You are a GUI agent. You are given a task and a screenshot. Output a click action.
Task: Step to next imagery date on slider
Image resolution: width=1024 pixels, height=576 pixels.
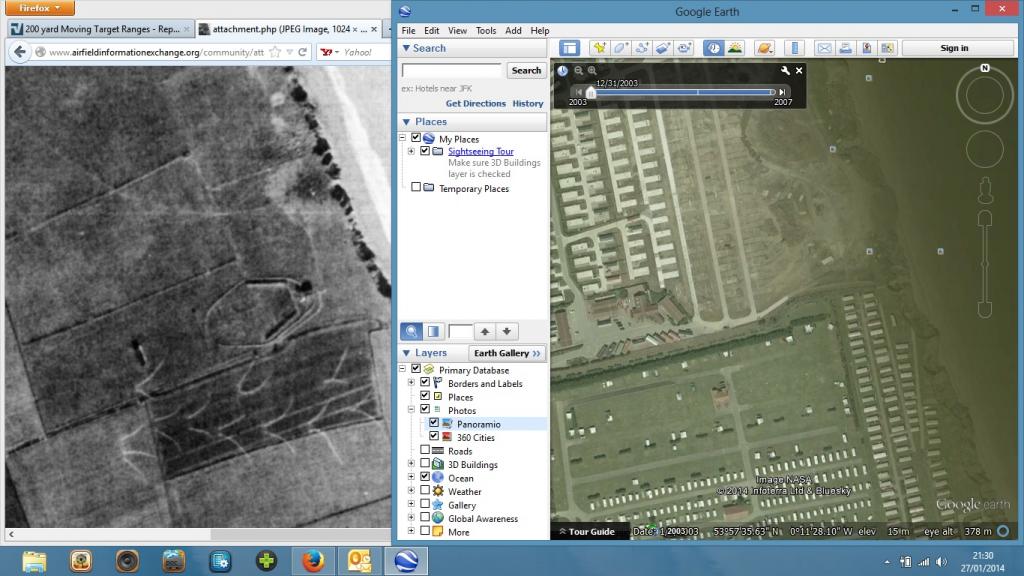tap(782, 93)
